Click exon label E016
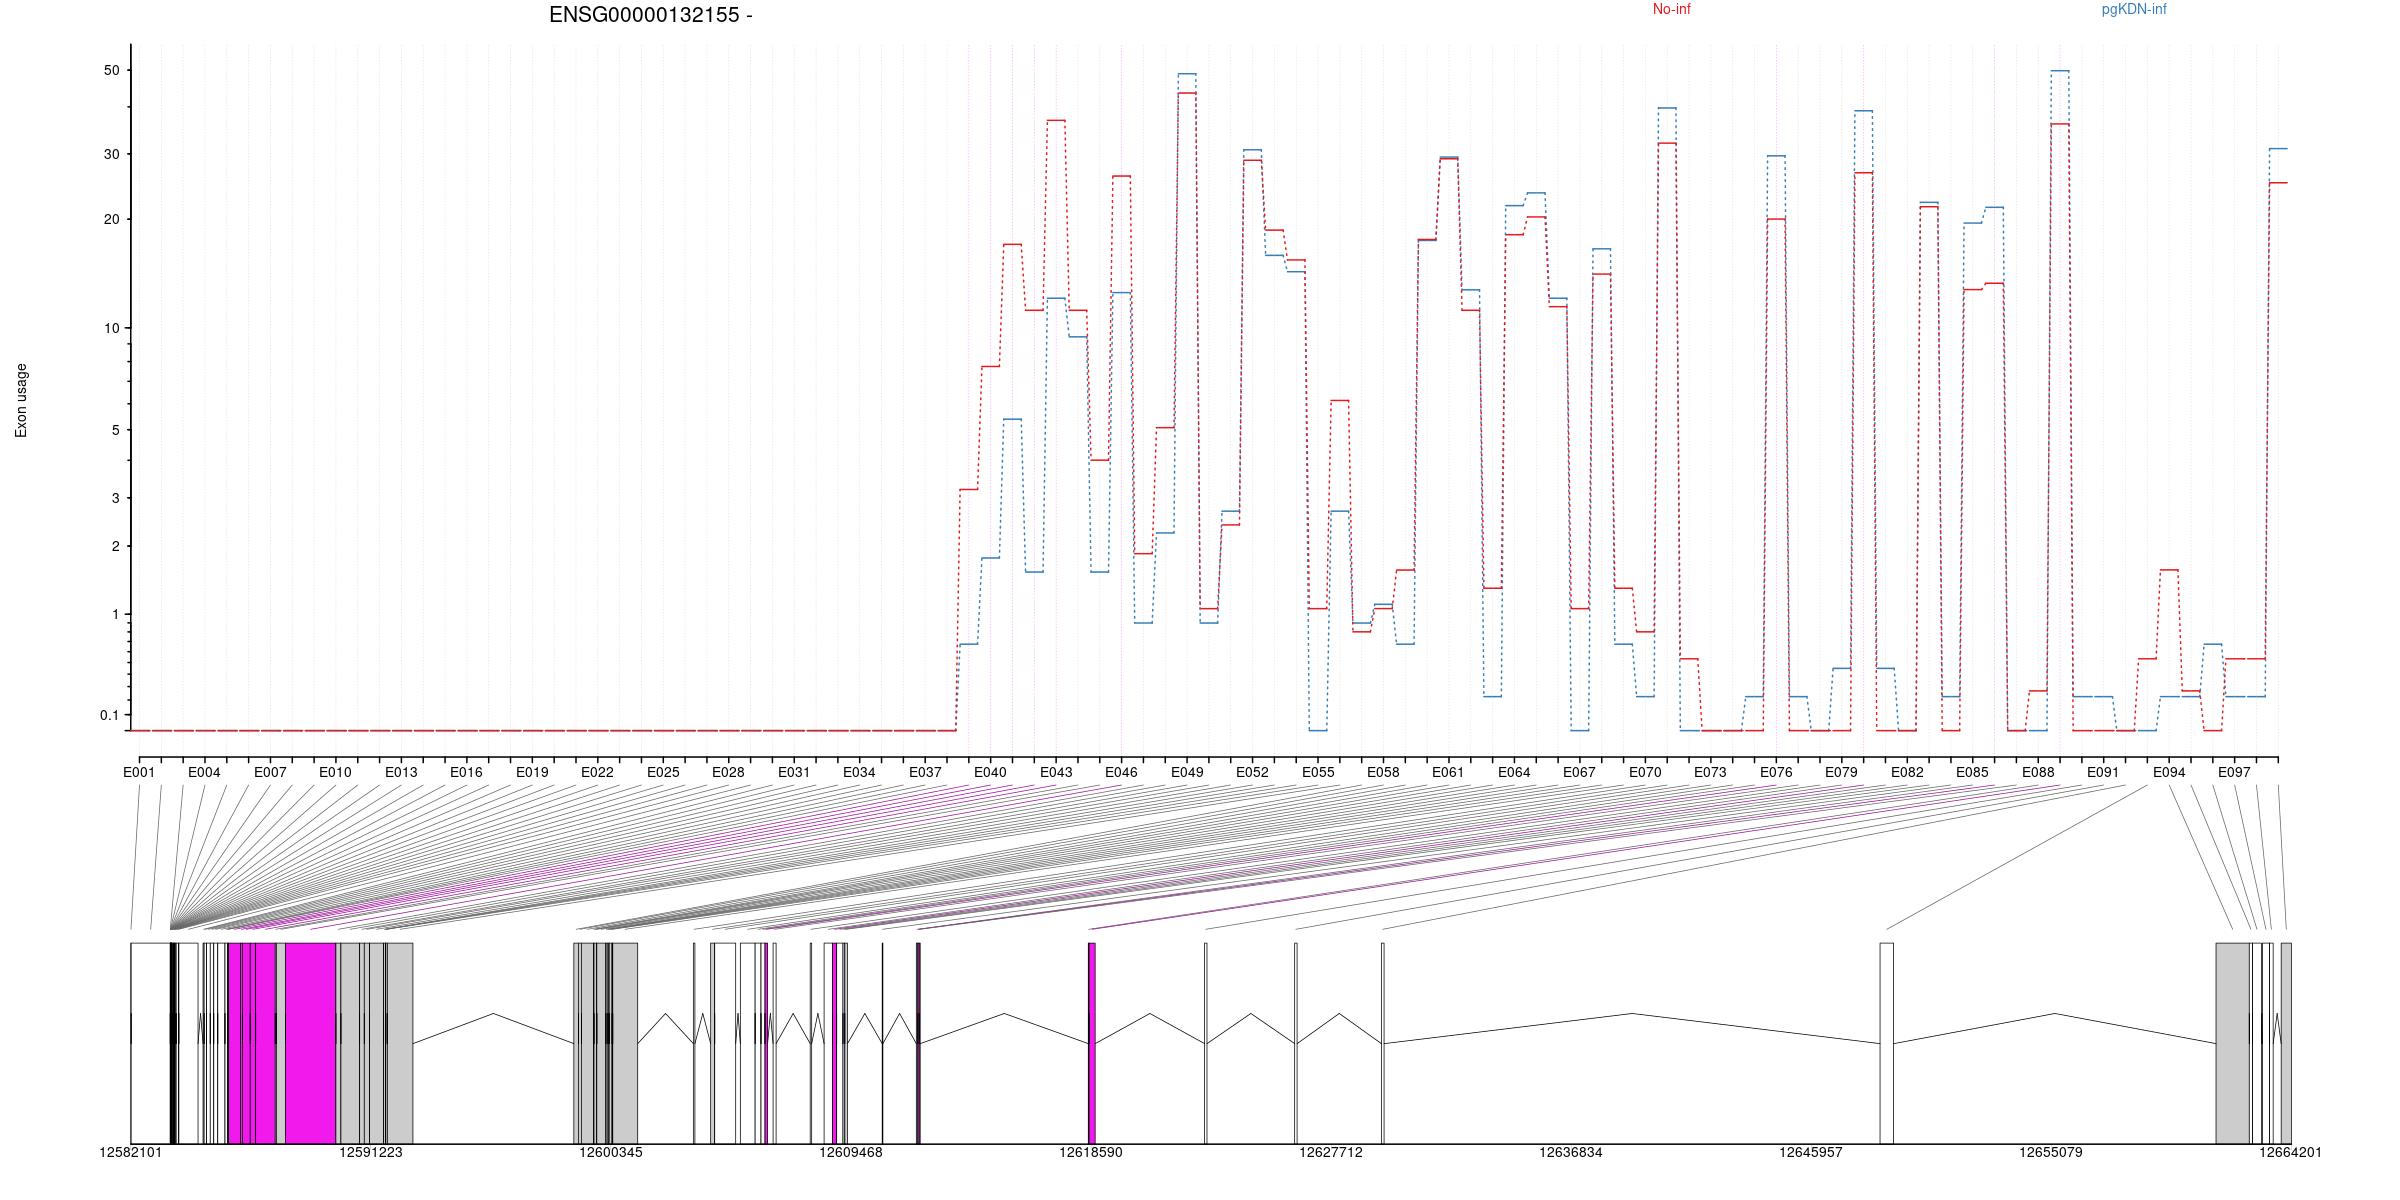This screenshot has height=1200, width=2400. (x=466, y=772)
